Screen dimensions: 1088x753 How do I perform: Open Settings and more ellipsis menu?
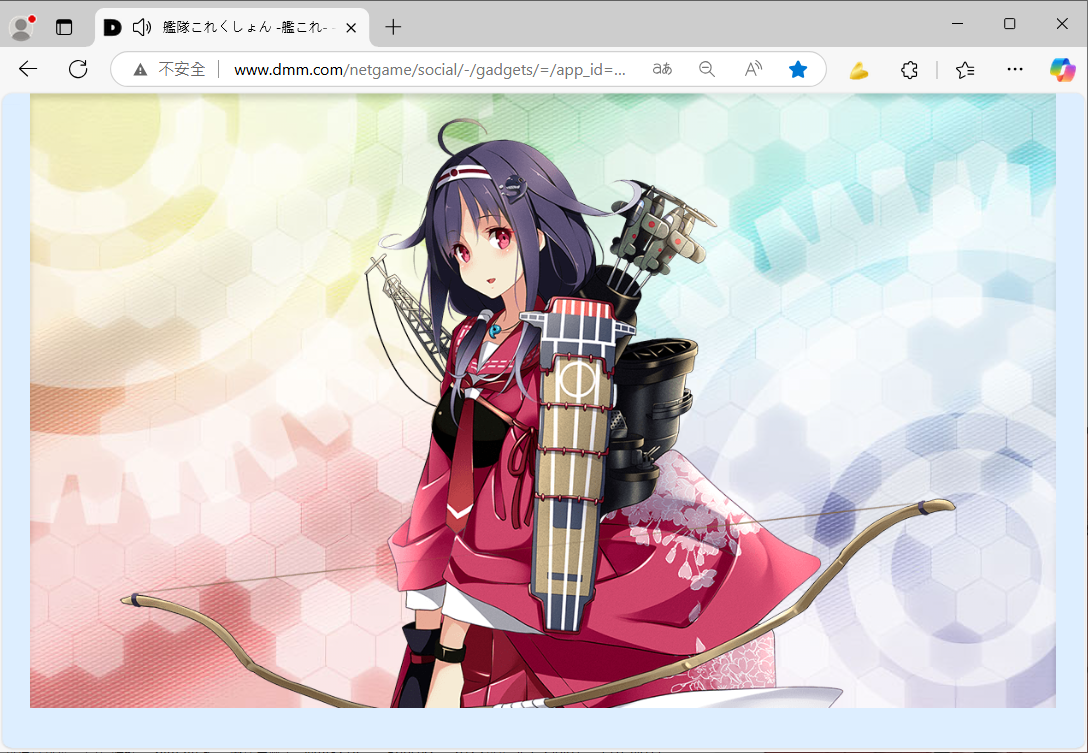point(1014,69)
